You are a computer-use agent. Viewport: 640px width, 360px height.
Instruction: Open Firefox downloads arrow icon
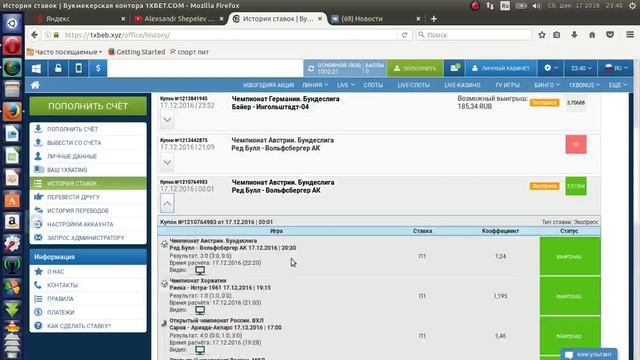pos(574,35)
